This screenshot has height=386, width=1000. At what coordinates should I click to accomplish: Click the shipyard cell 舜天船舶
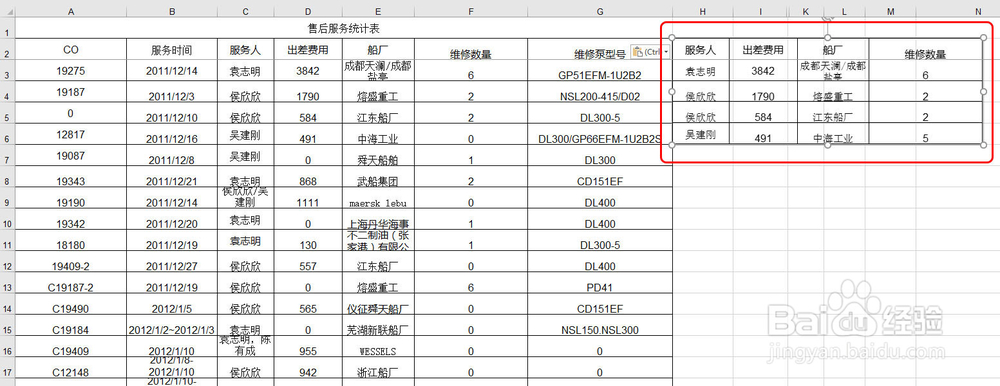click(378, 156)
